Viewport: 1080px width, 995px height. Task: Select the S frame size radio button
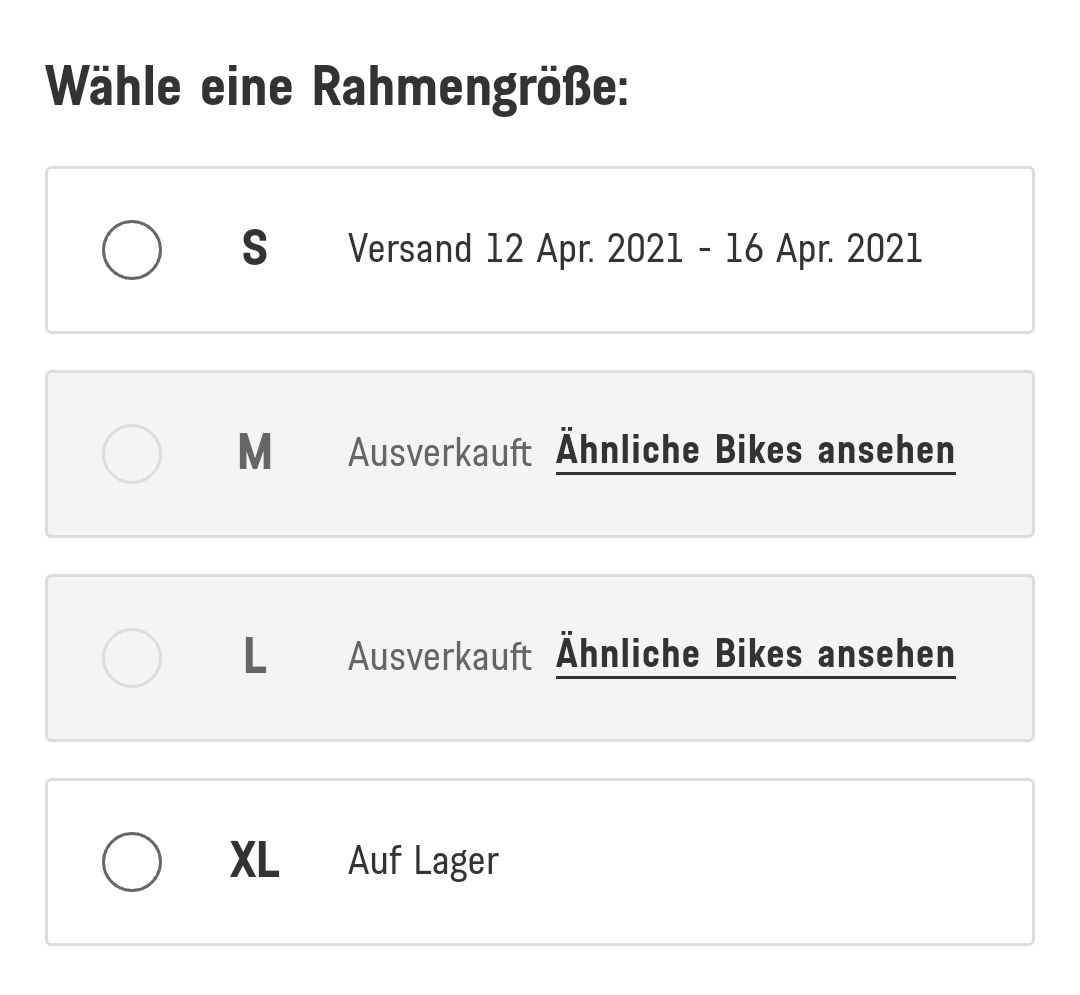pyautogui.click(x=132, y=250)
